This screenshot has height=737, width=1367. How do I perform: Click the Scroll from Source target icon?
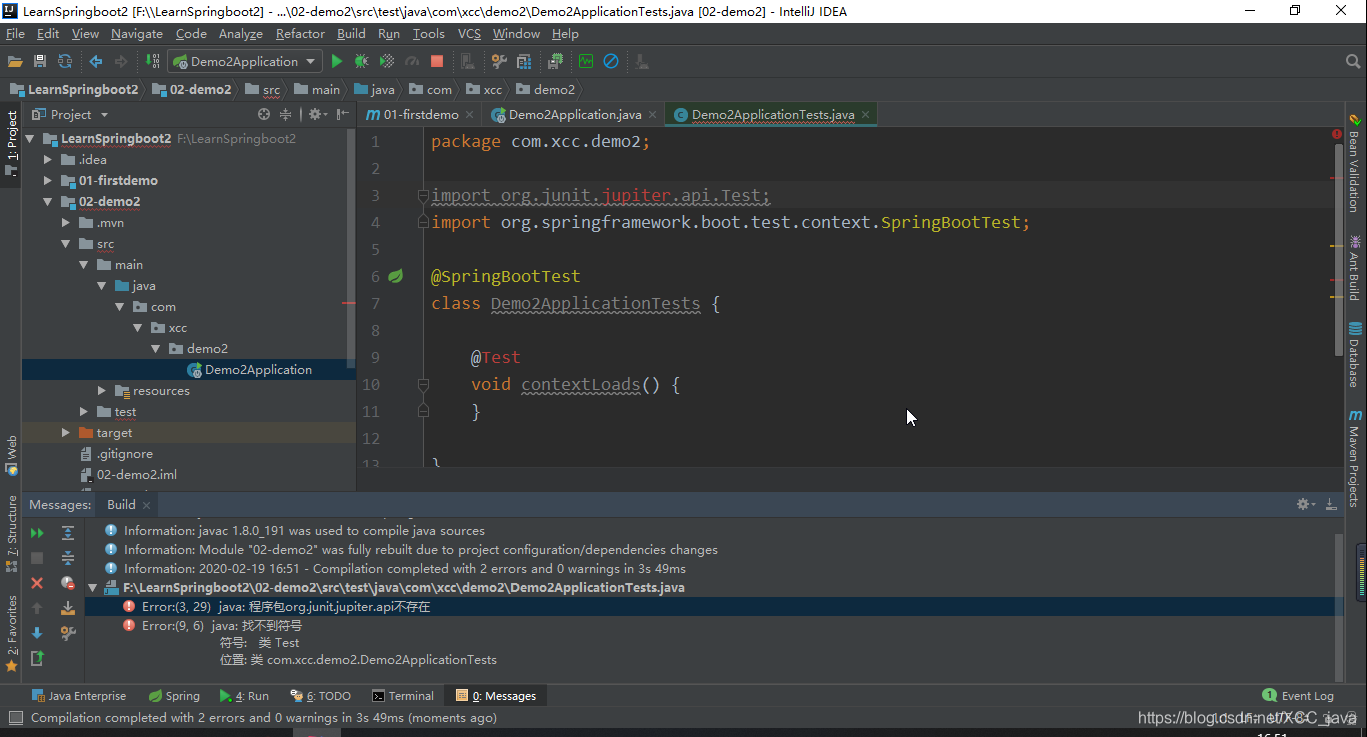click(264, 114)
